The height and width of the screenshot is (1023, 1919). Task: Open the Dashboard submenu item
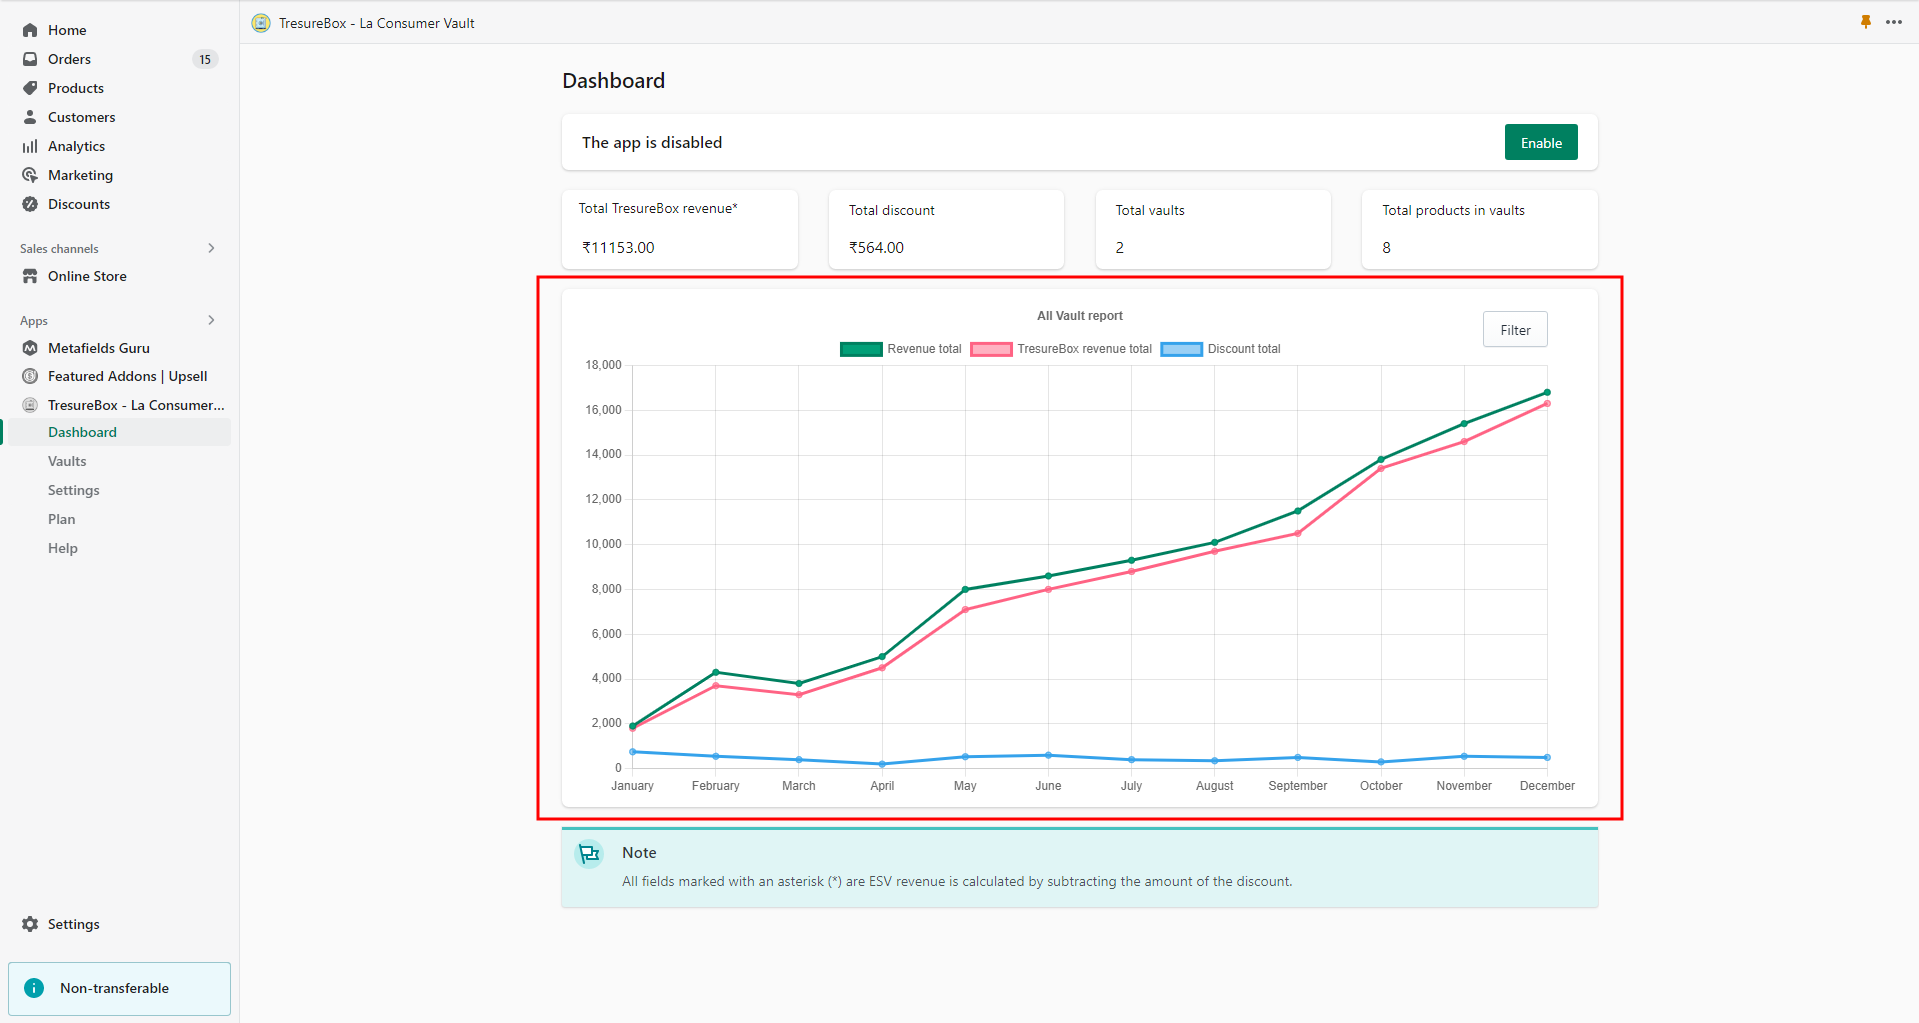(82, 432)
